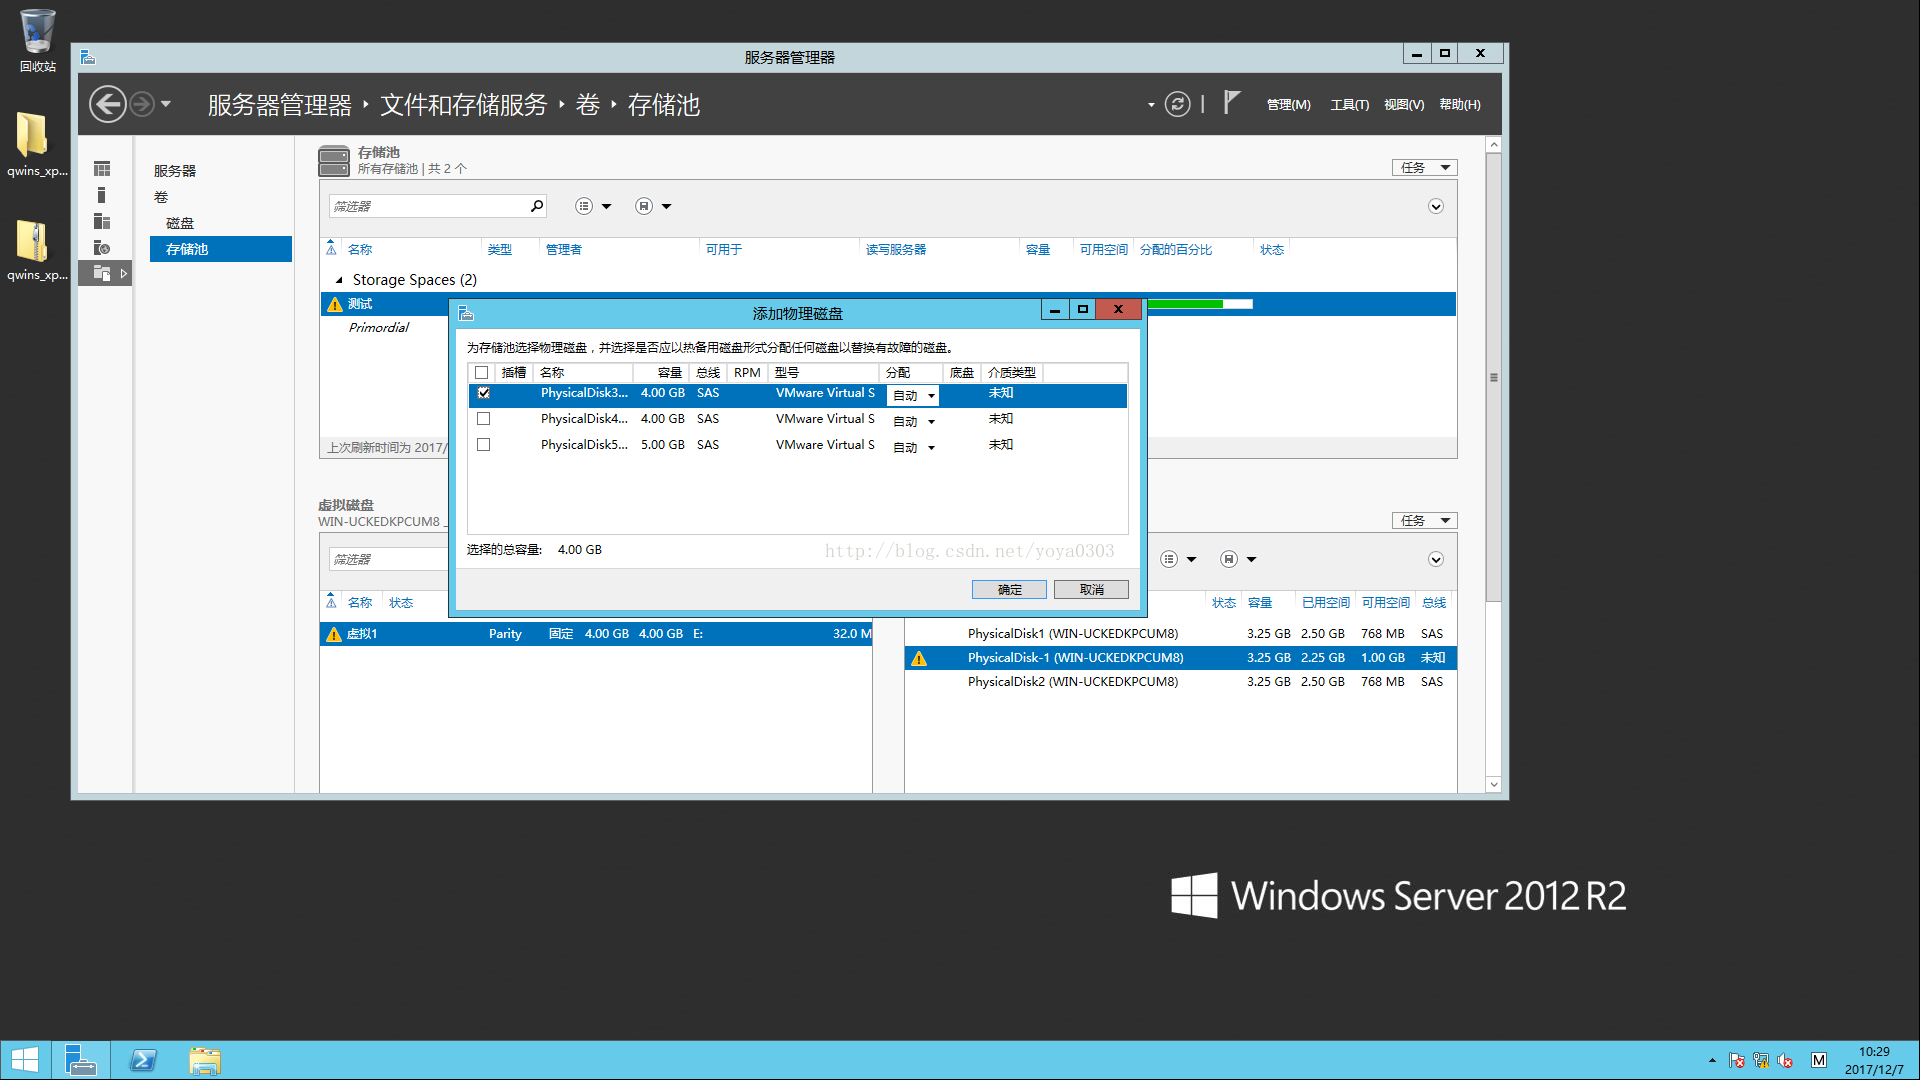1920x1080 pixels.
Task: Click warning icon beside 虚拟1 virtual disk
Action: (334, 634)
